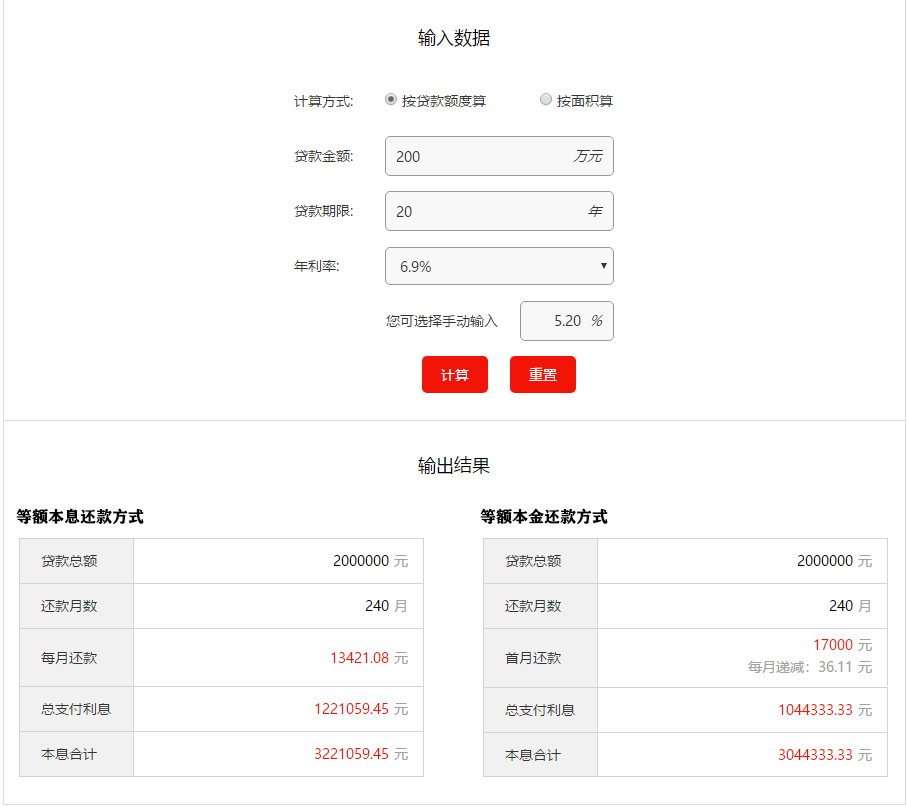This screenshot has height=807, width=907.
Task: Click the 等额本金还款方式 table title
Action: pyautogui.click(x=544, y=517)
